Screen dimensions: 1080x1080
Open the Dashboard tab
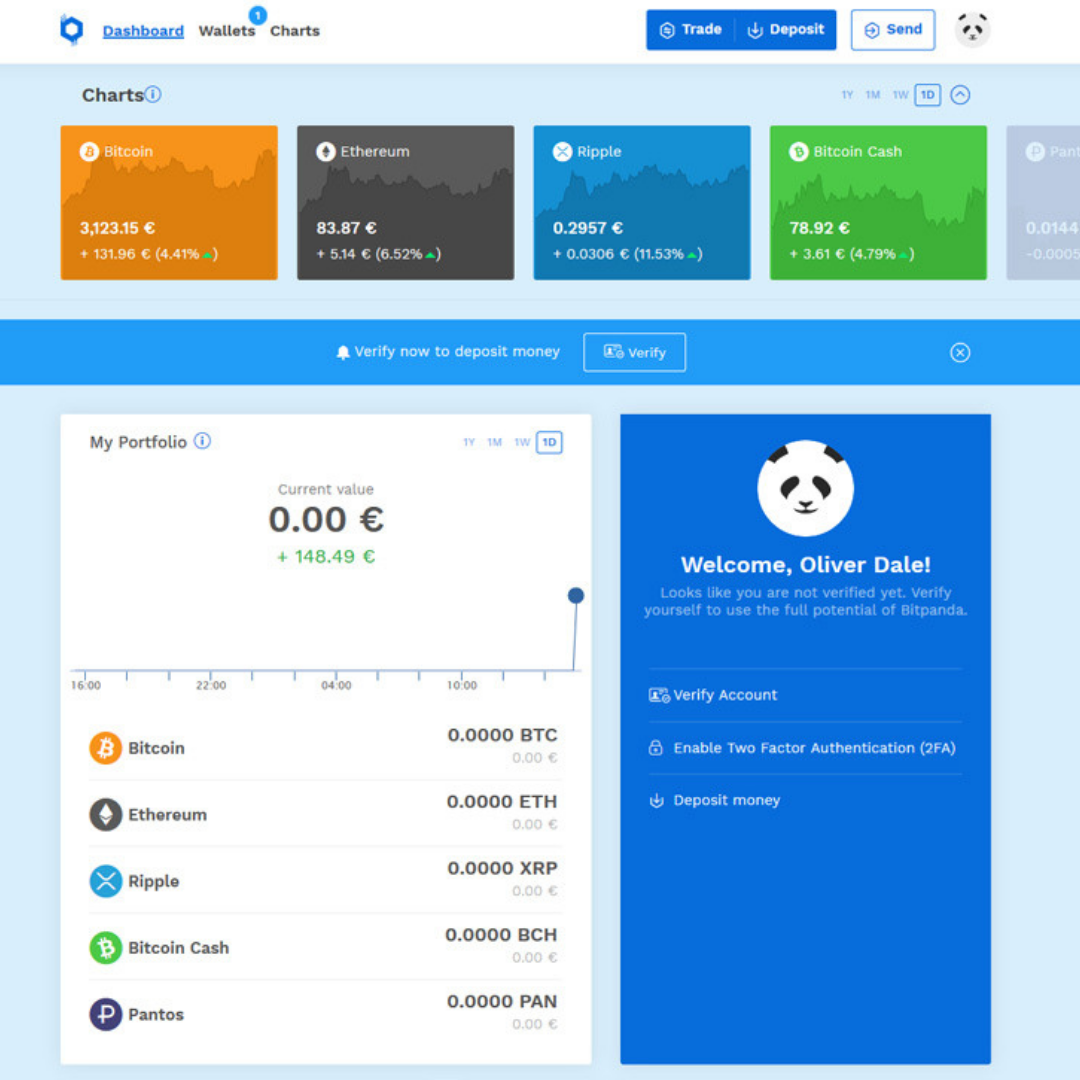(143, 31)
